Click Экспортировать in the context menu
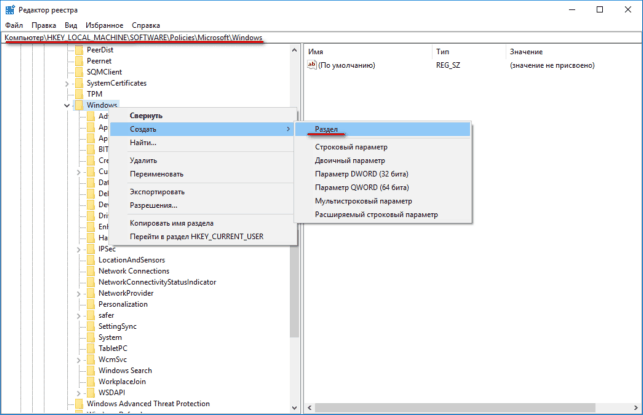The width and height of the screenshot is (643, 415). 203,192
